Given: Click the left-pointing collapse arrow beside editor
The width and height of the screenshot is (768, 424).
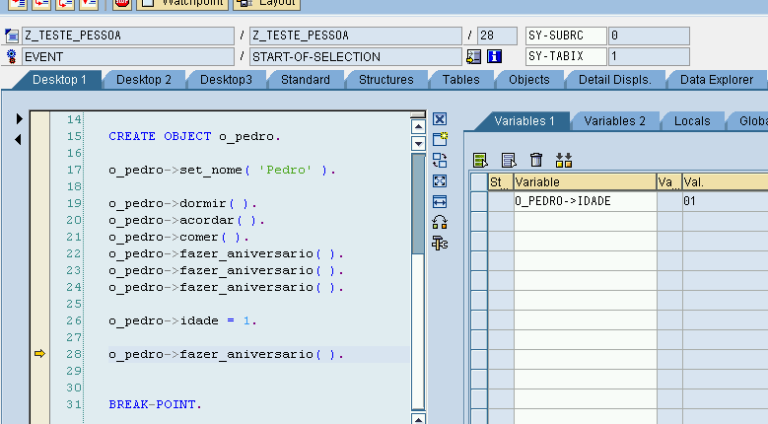Looking at the screenshot, I should pyautogui.click(x=17, y=139).
